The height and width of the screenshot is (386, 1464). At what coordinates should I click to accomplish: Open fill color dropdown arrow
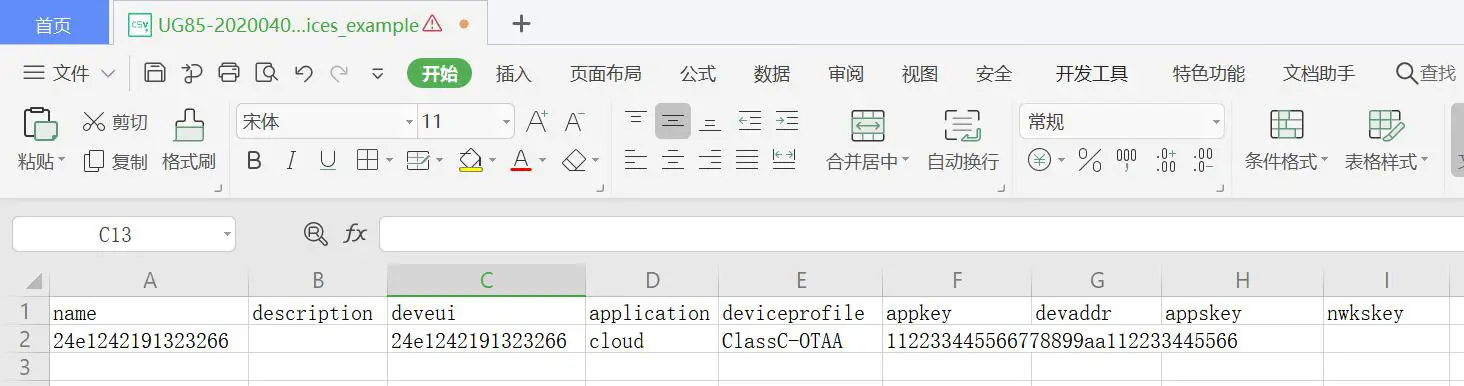coord(492,160)
